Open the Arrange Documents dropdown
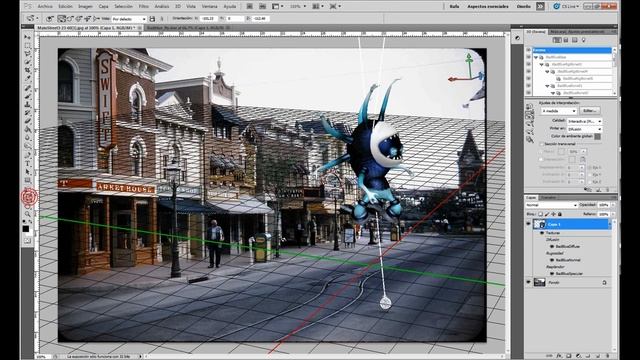640x360 pixels. [318, 7]
